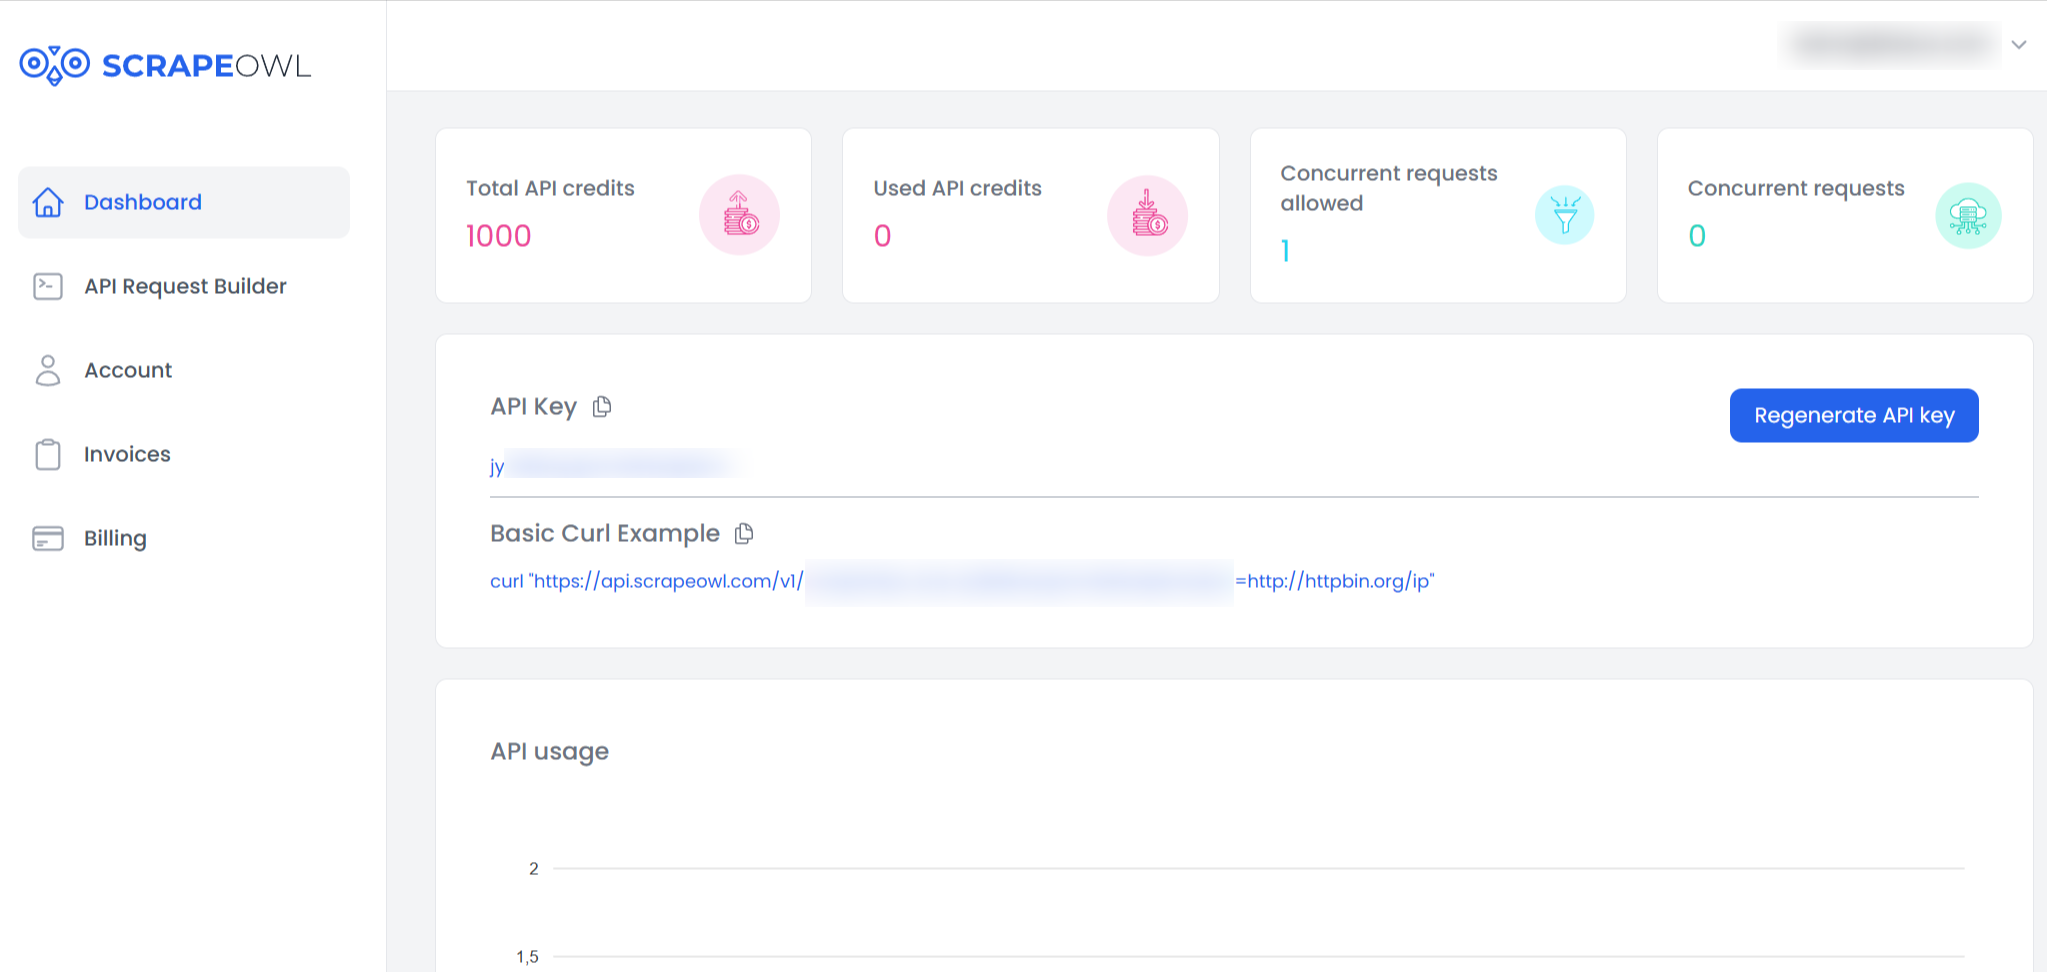Viewport: 2047px width, 972px height.
Task: Click the Concurrent requests cloud icon
Action: click(x=1967, y=215)
